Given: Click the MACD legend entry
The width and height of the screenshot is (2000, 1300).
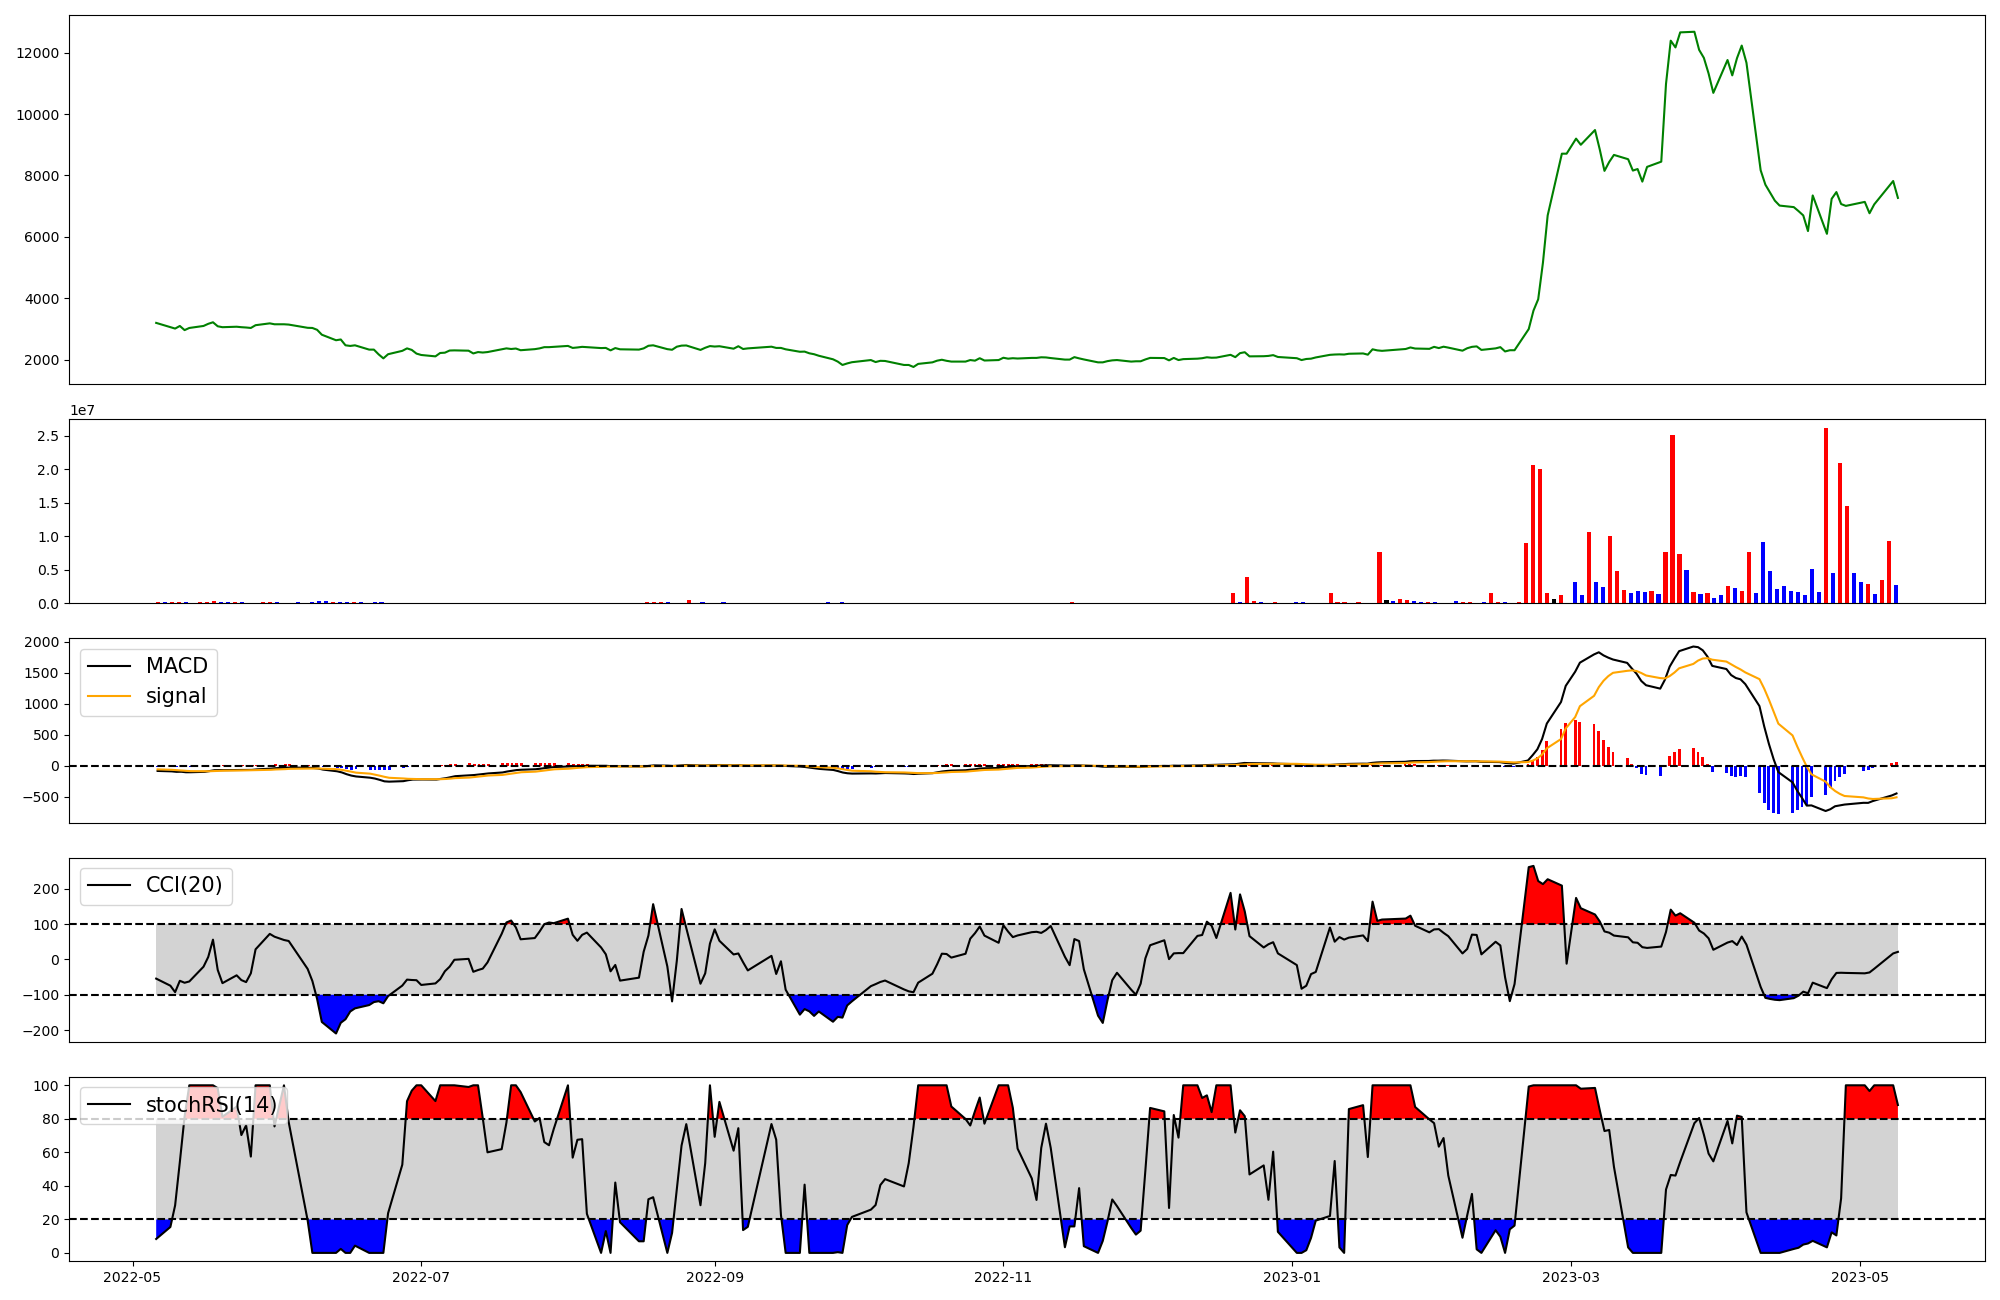Looking at the screenshot, I should point(176,666).
